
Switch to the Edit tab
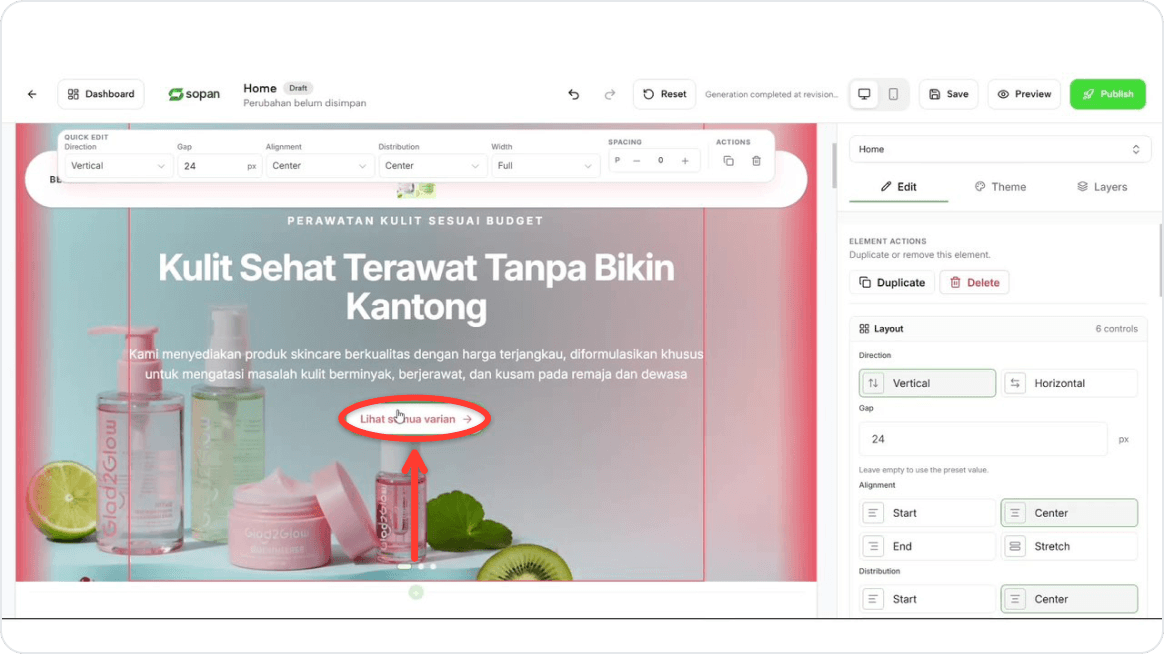pos(898,187)
